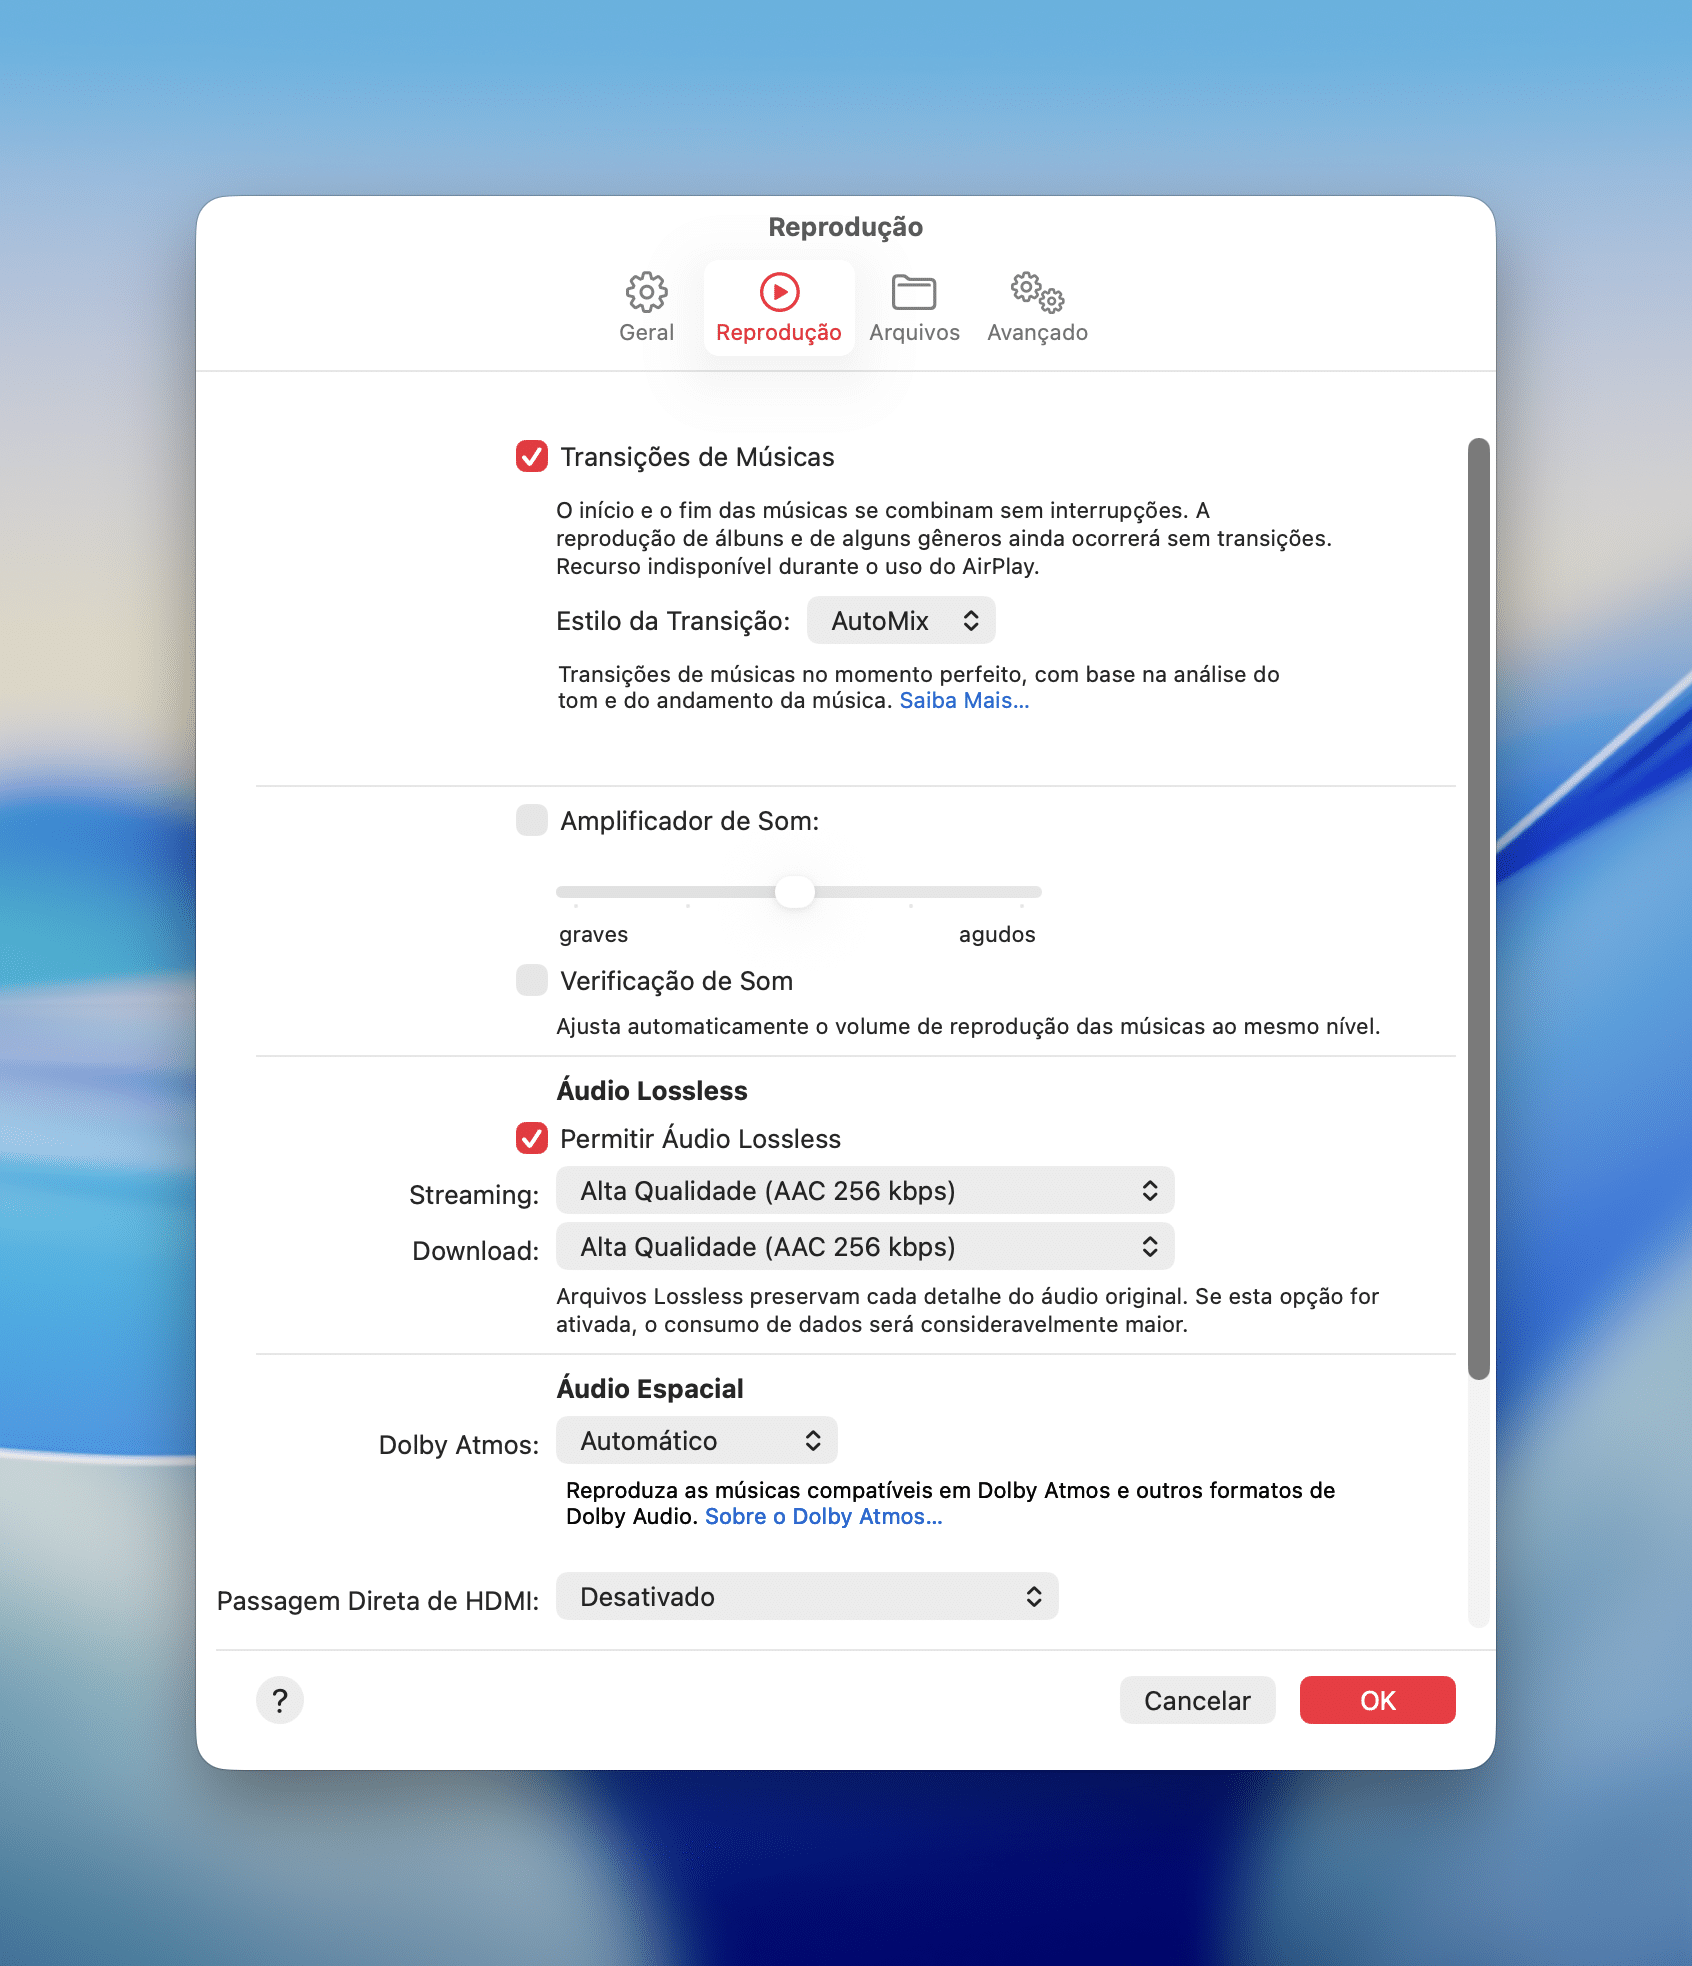
Task: Click the 'Reprodução' window title
Action: click(846, 227)
